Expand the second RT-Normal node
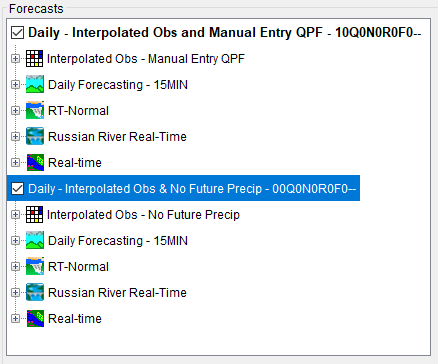438x364 pixels. coord(15,267)
